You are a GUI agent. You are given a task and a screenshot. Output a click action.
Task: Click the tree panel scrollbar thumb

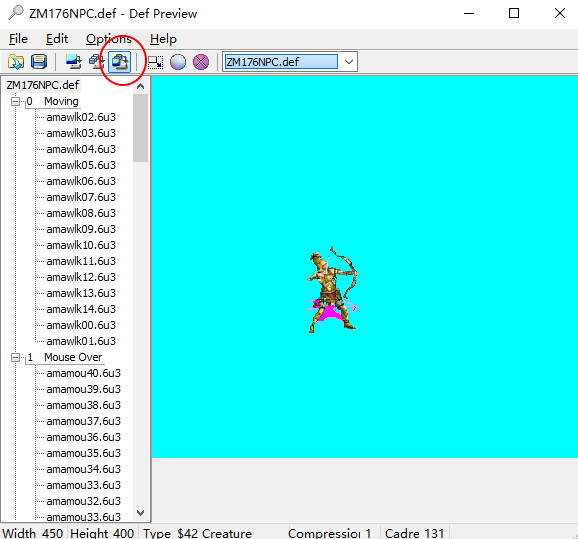(x=140, y=128)
